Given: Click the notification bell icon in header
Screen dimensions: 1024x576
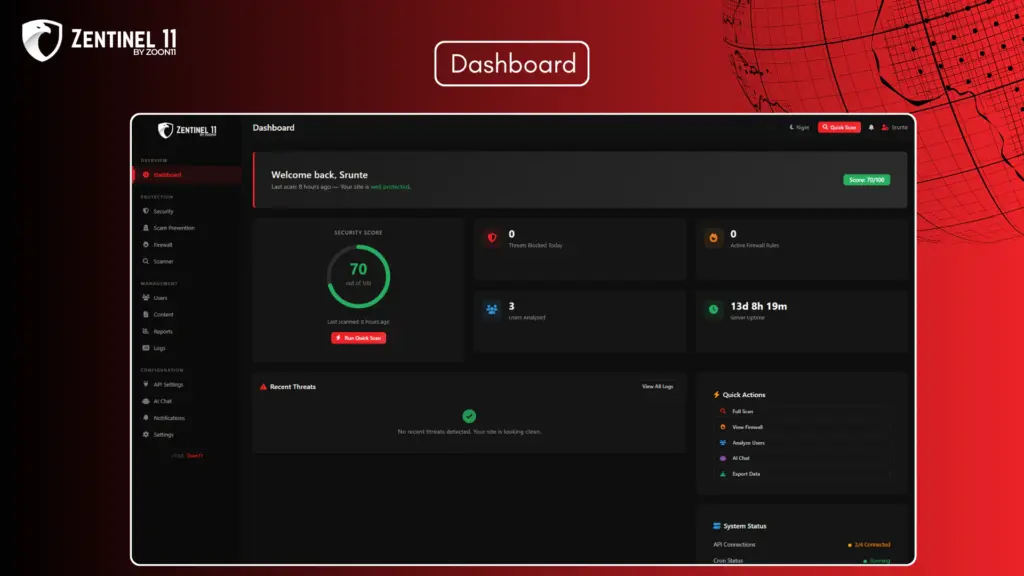Looking at the screenshot, I should [x=871, y=128].
